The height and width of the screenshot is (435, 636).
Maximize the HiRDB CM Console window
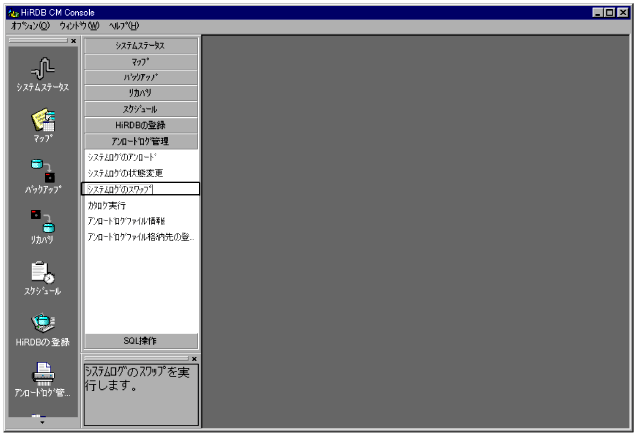[610, 13]
